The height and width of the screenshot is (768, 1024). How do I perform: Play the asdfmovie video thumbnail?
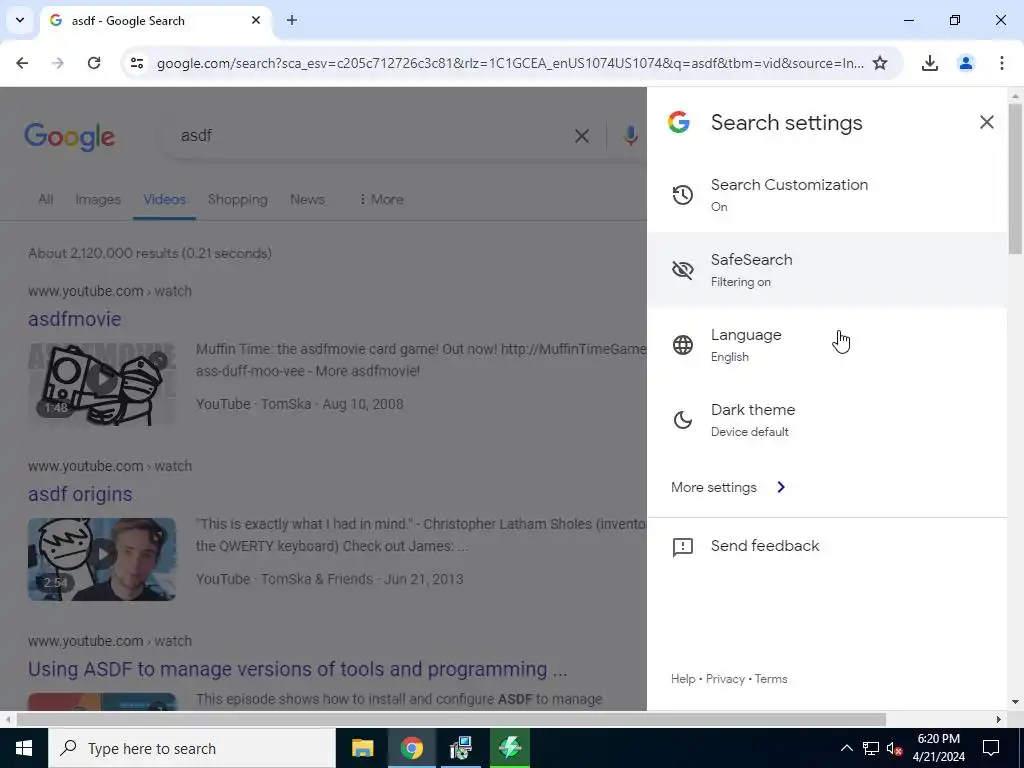(x=102, y=384)
